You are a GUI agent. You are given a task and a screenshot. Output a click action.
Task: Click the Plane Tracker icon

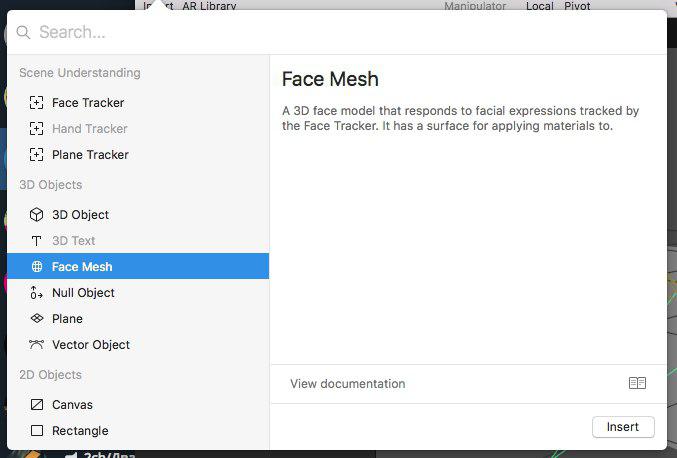pyautogui.click(x=37, y=155)
